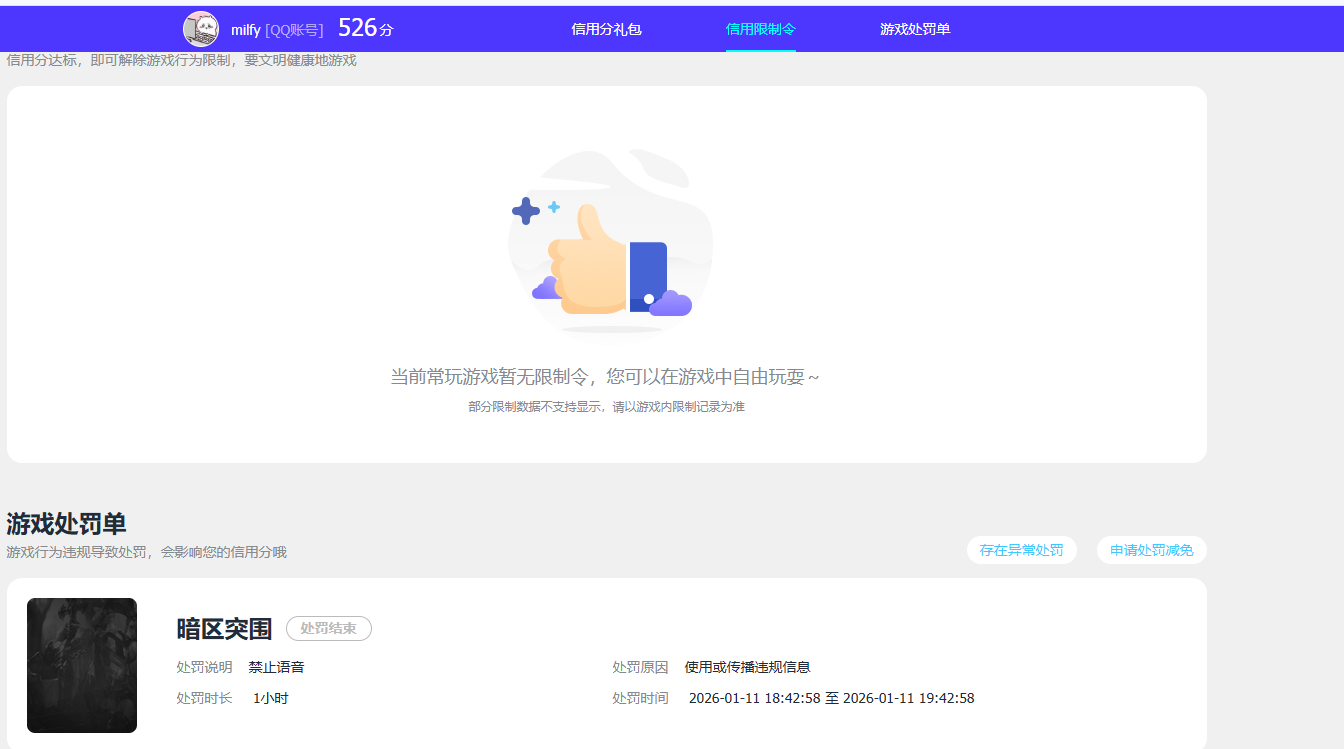This screenshot has height=749, width=1344.
Task: Click the penalty time range 2026-01-11 18:42:58
Action: (x=832, y=698)
